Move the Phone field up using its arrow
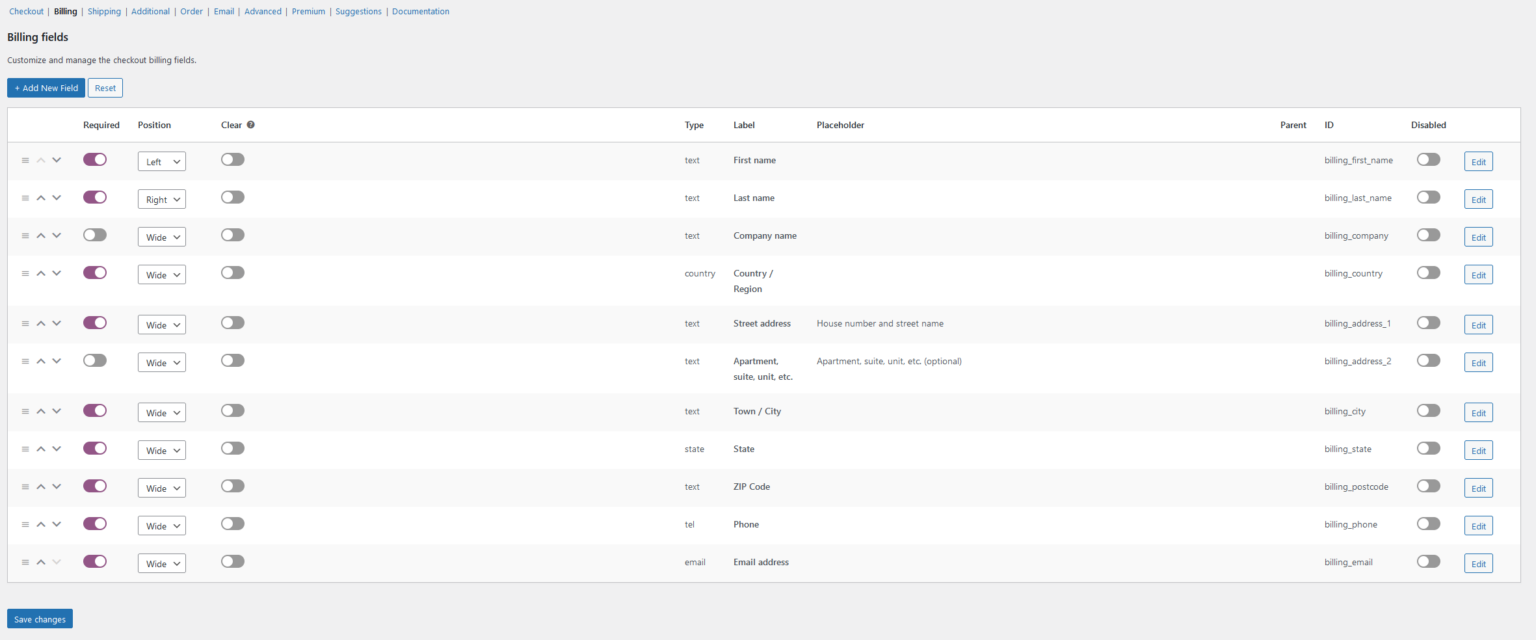 point(40,523)
